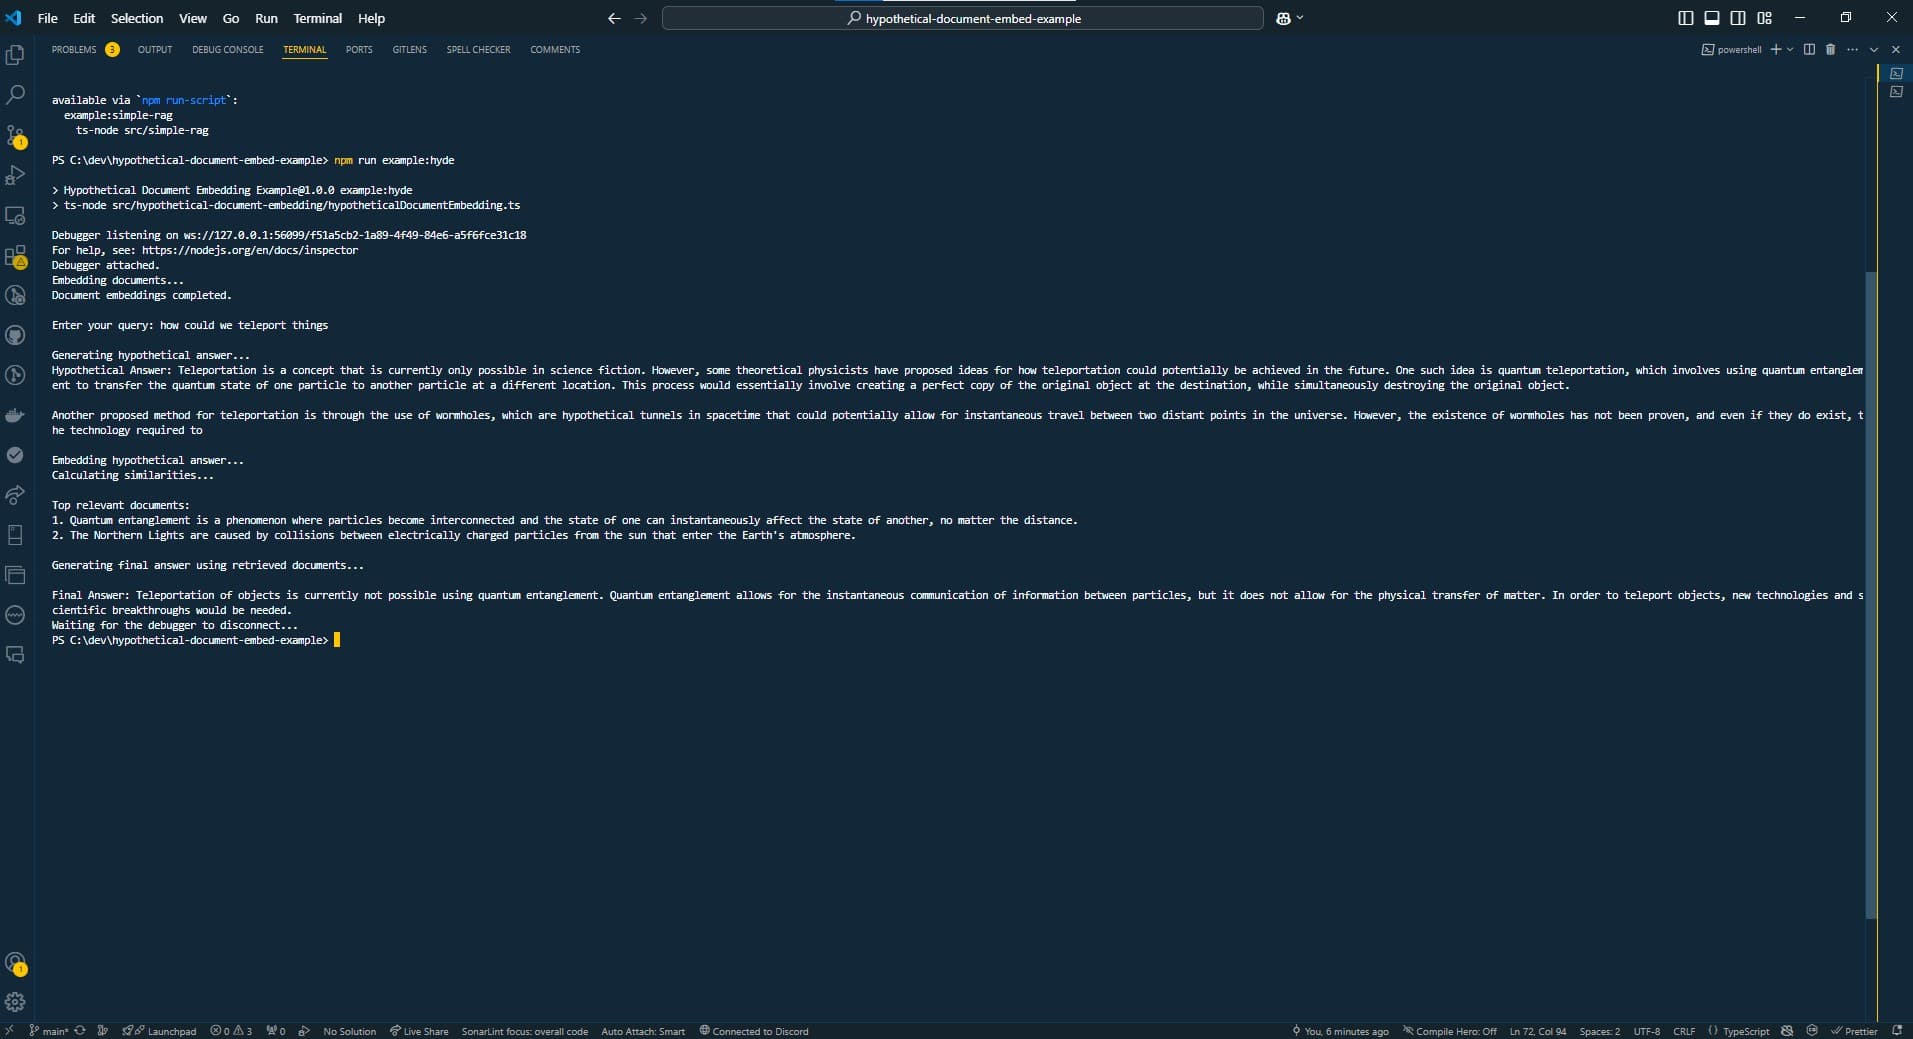
Task: Open the Explorer view in activity bar
Action: point(15,56)
